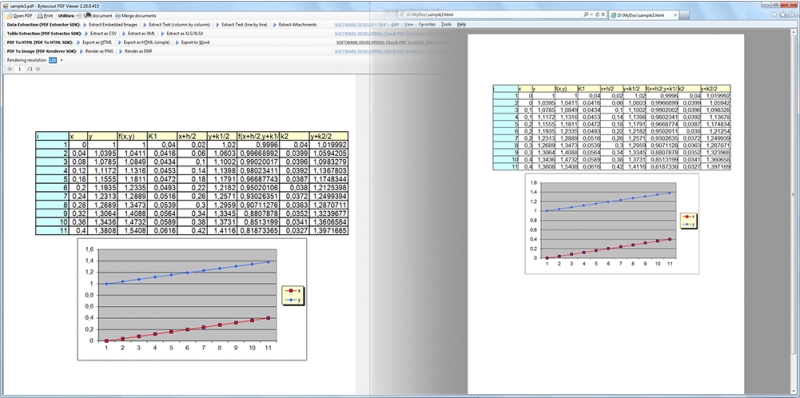Click Render as EMF
This screenshot has width=800, height=398.
pos(135,52)
